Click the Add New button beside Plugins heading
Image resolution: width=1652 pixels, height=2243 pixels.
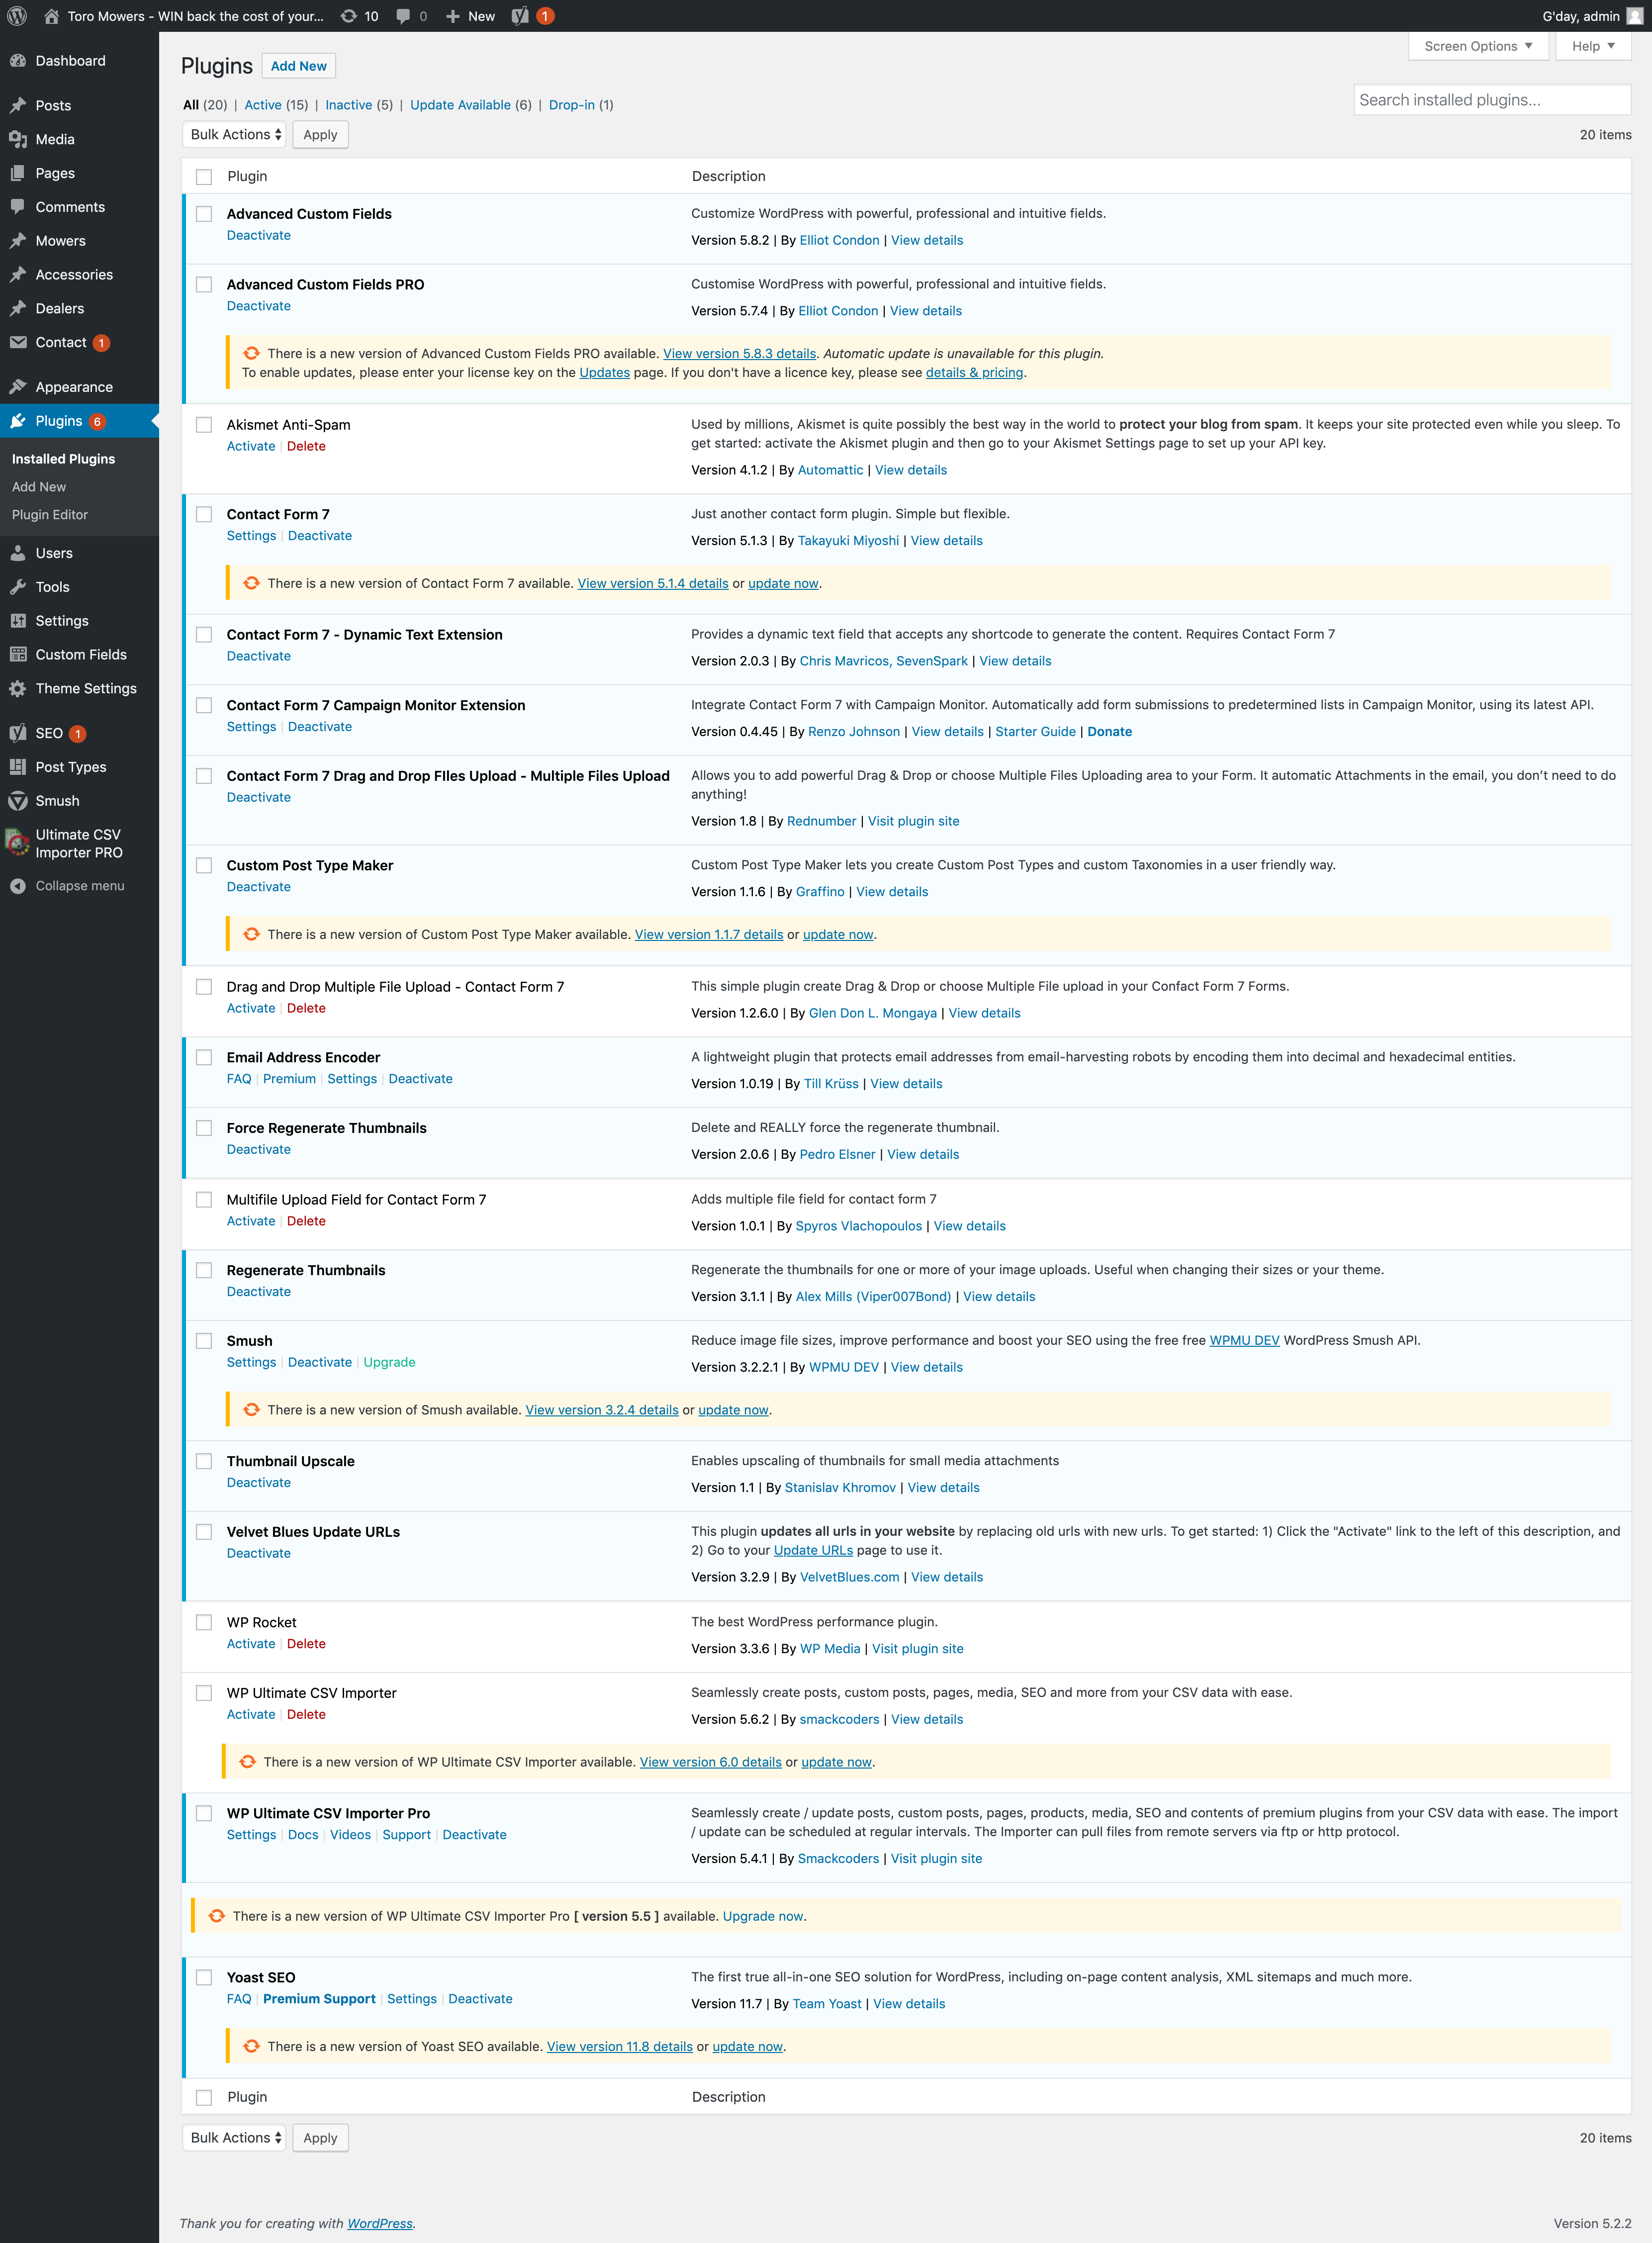point(299,66)
